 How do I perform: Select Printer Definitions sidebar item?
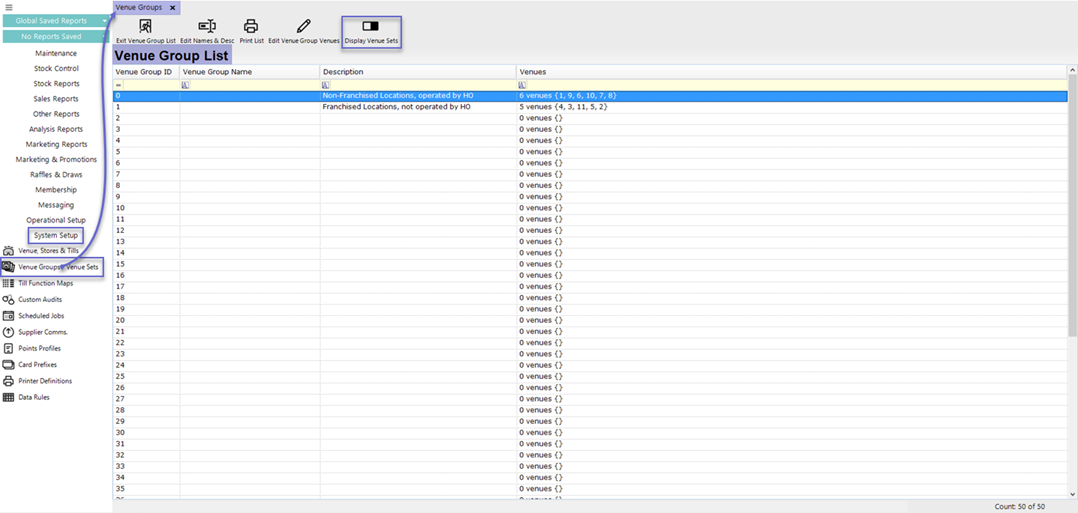(x=45, y=381)
